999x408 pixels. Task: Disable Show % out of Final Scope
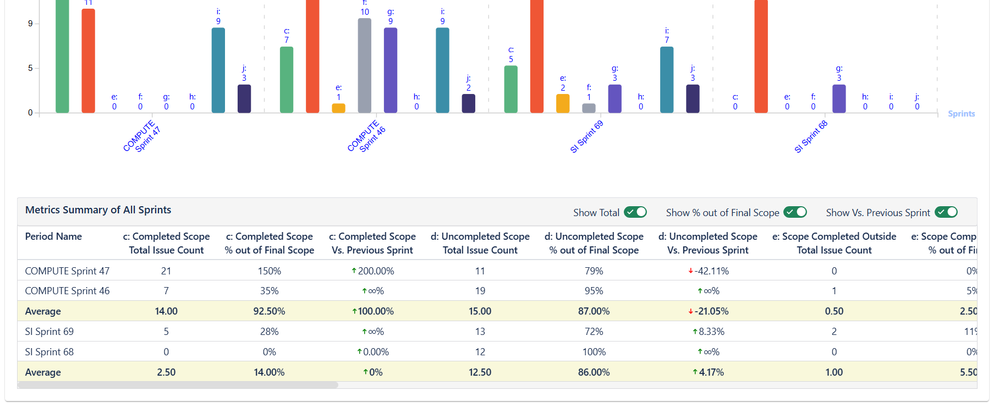coord(795,212)
